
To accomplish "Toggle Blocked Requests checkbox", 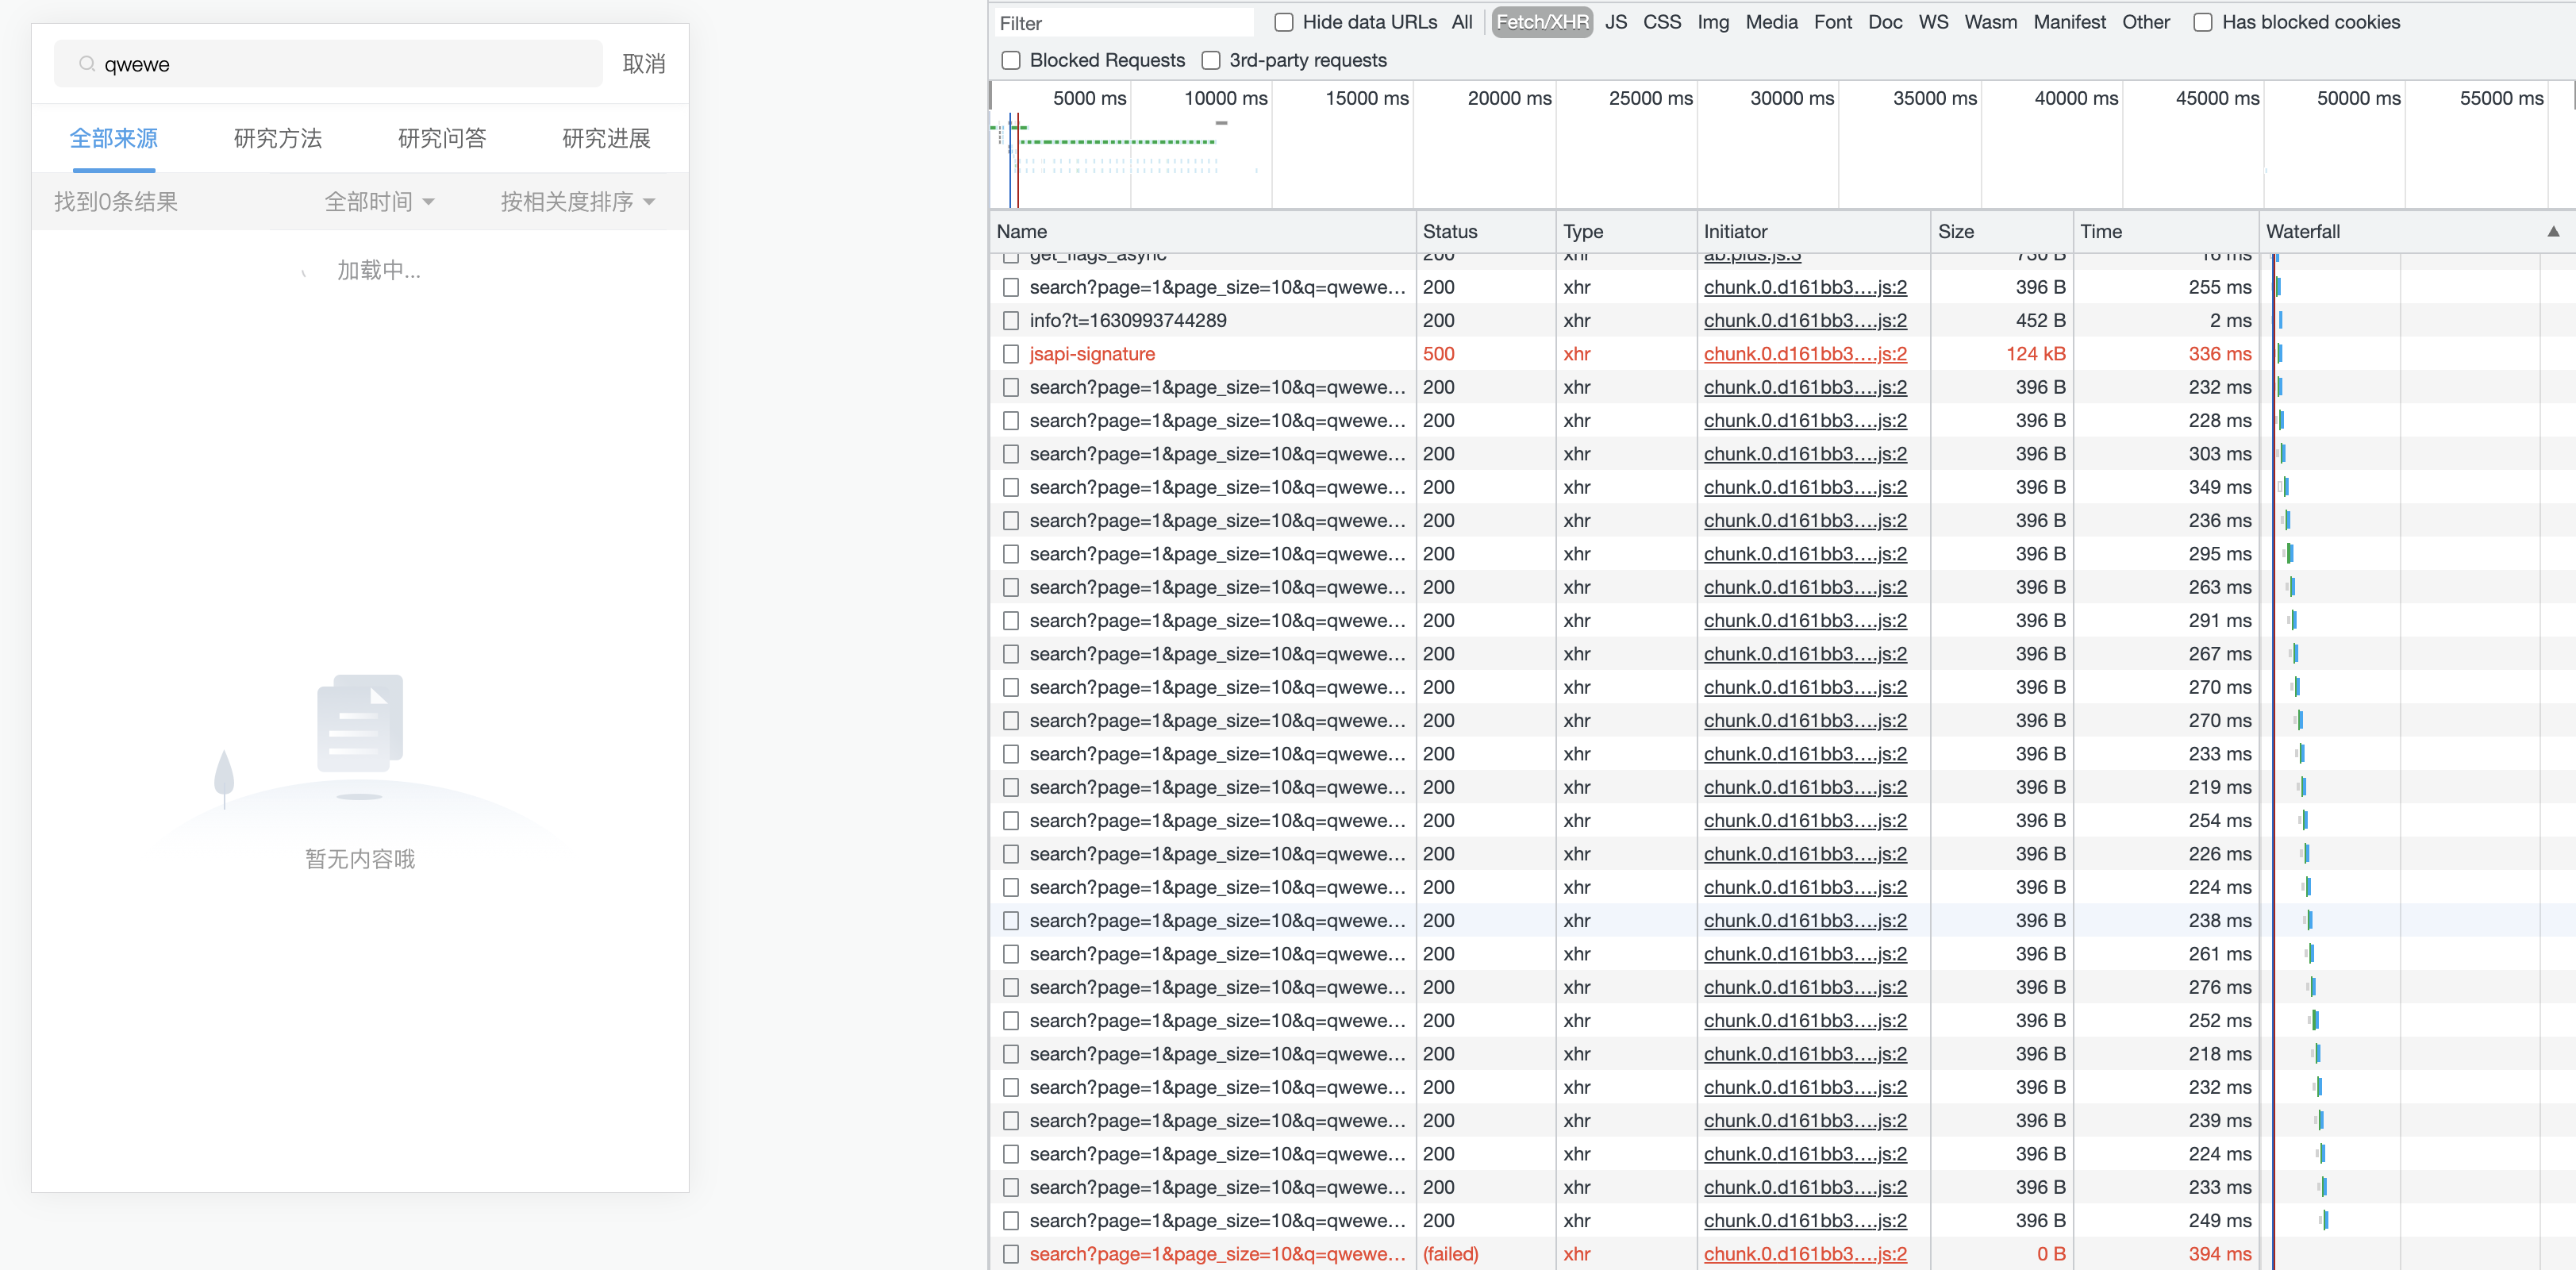I will pos(1011,60).
